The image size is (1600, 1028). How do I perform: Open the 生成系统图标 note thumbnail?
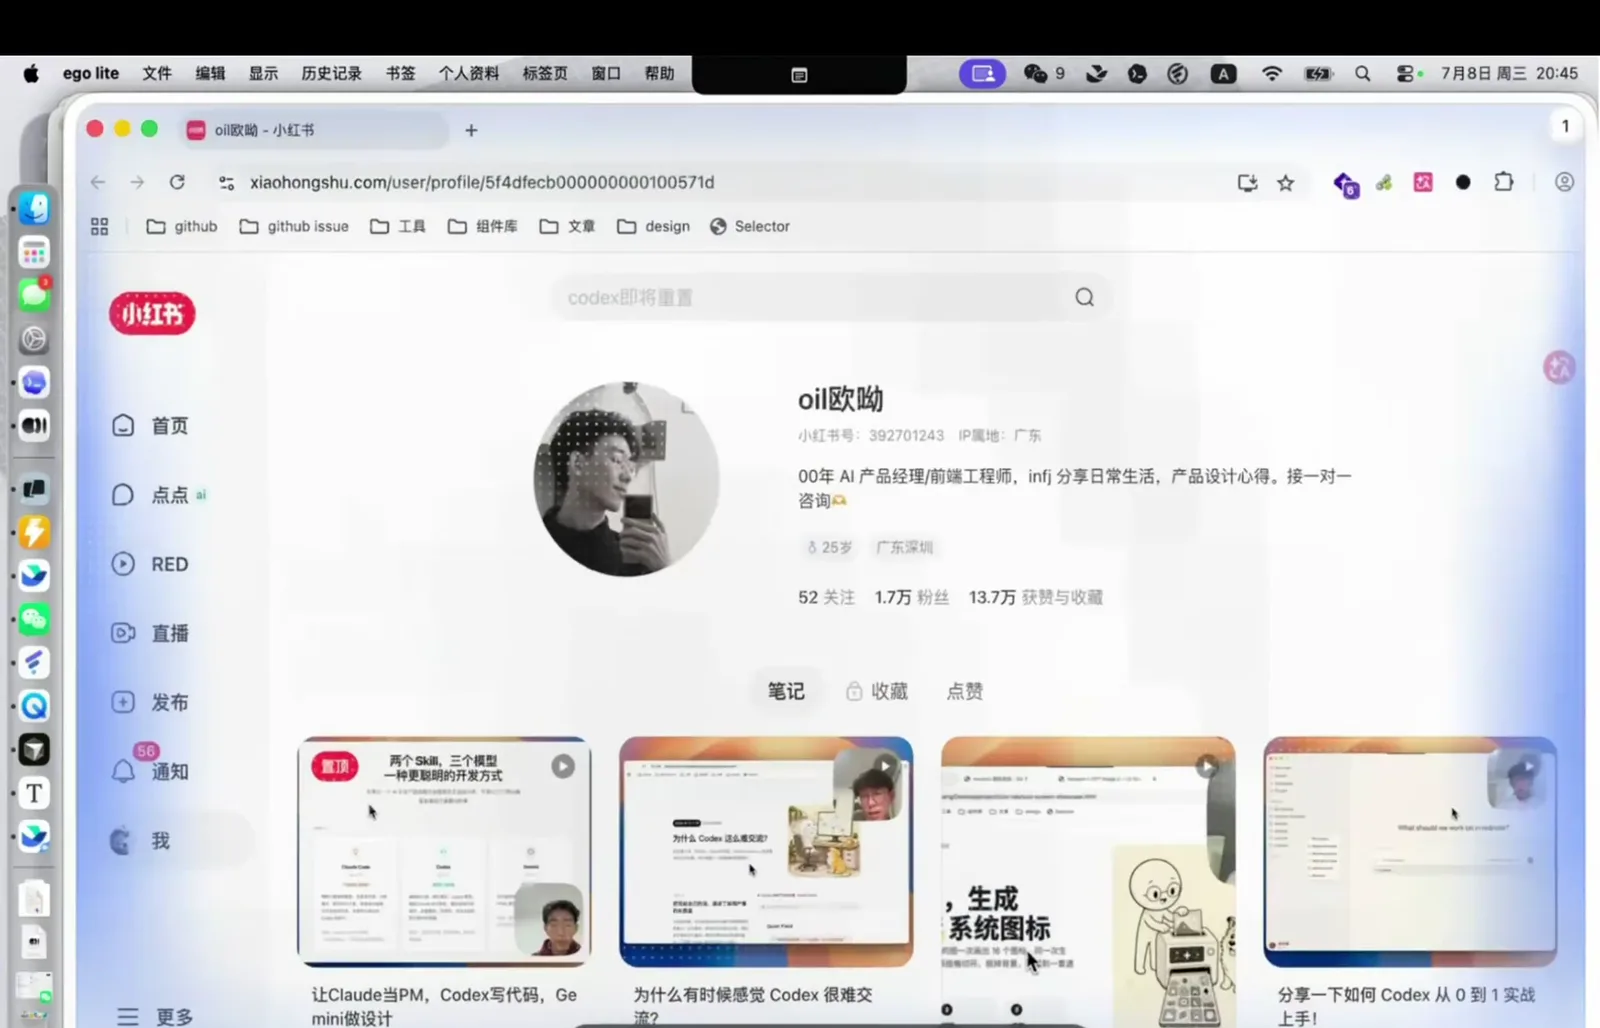click(1088, 882)
